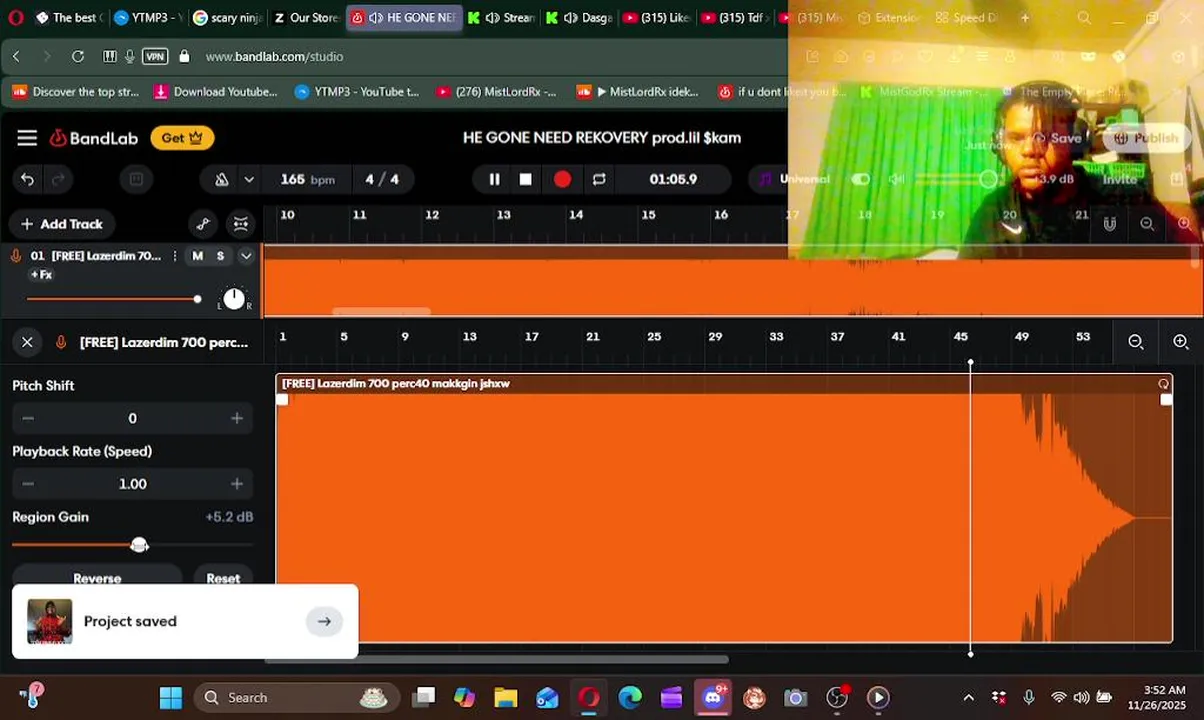Open Discord from the taskbar
This screenshot has height=720, width=1204.
[713, 698]
